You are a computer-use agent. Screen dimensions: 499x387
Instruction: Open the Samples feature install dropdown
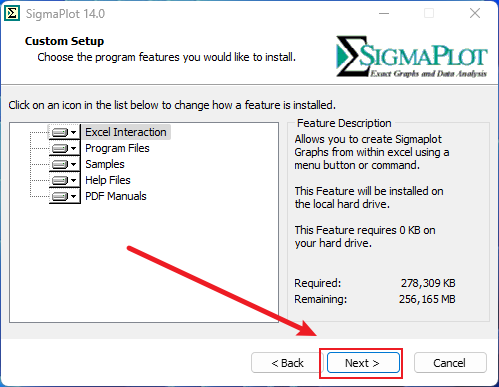point(65,164)
